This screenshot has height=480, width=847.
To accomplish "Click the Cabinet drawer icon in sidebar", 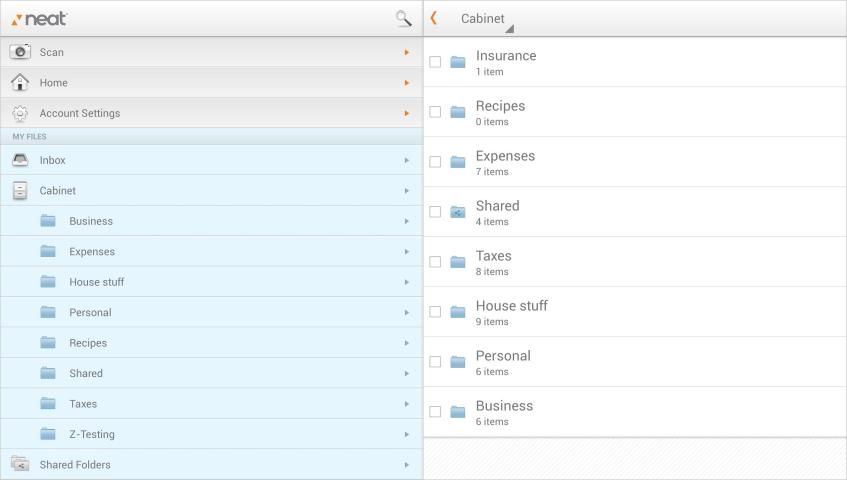I will (20, 190).
